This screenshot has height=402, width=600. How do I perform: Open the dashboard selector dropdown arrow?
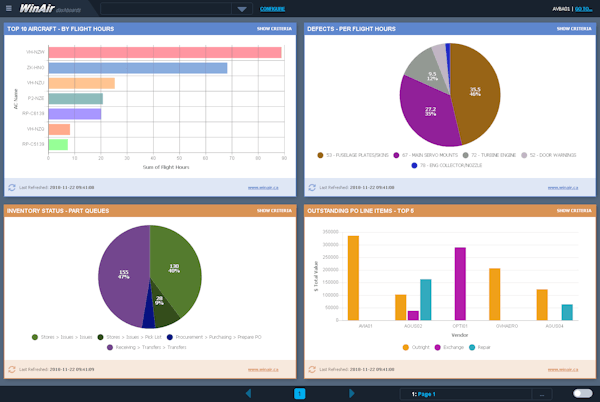(x=242, y=9)
